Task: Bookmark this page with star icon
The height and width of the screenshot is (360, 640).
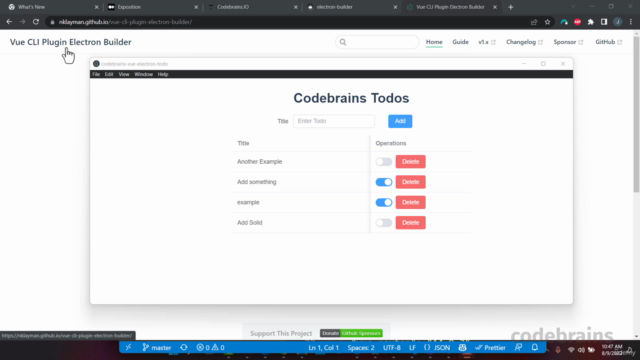Action: point(547,22)
